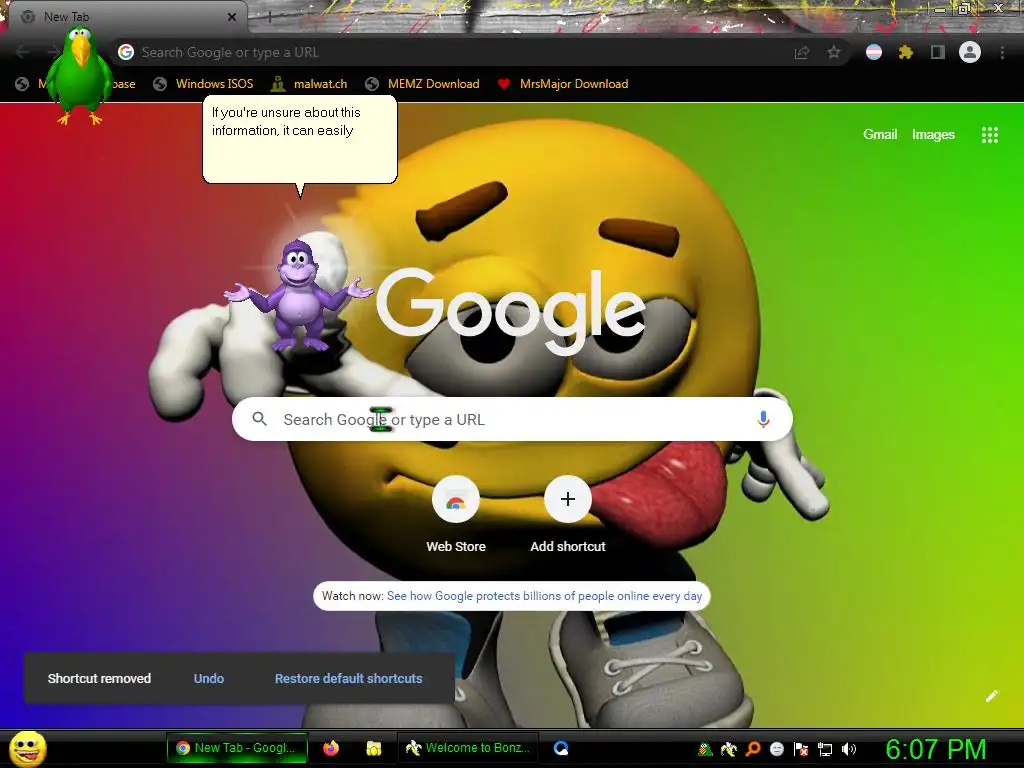Click the Google logo
The image size is (1024, 768).
pyautogui.click(x=511, y=312)
